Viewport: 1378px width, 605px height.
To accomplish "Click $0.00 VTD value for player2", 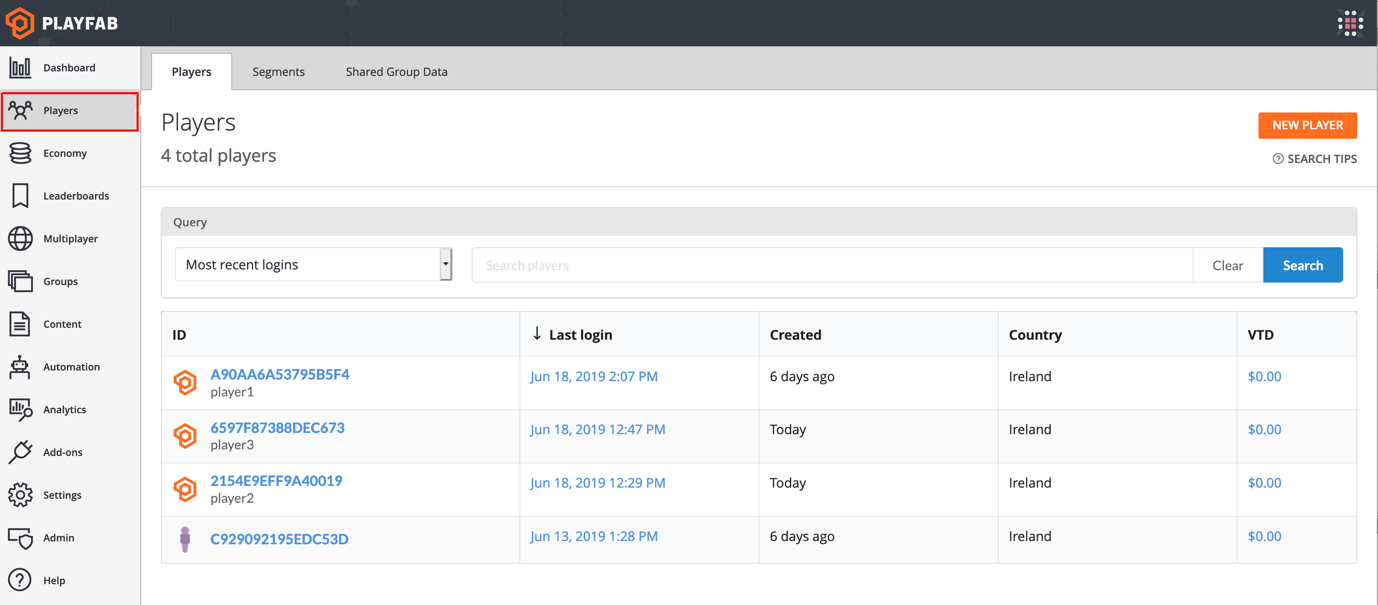I will pyautogui.click(x=1264, y=483).
